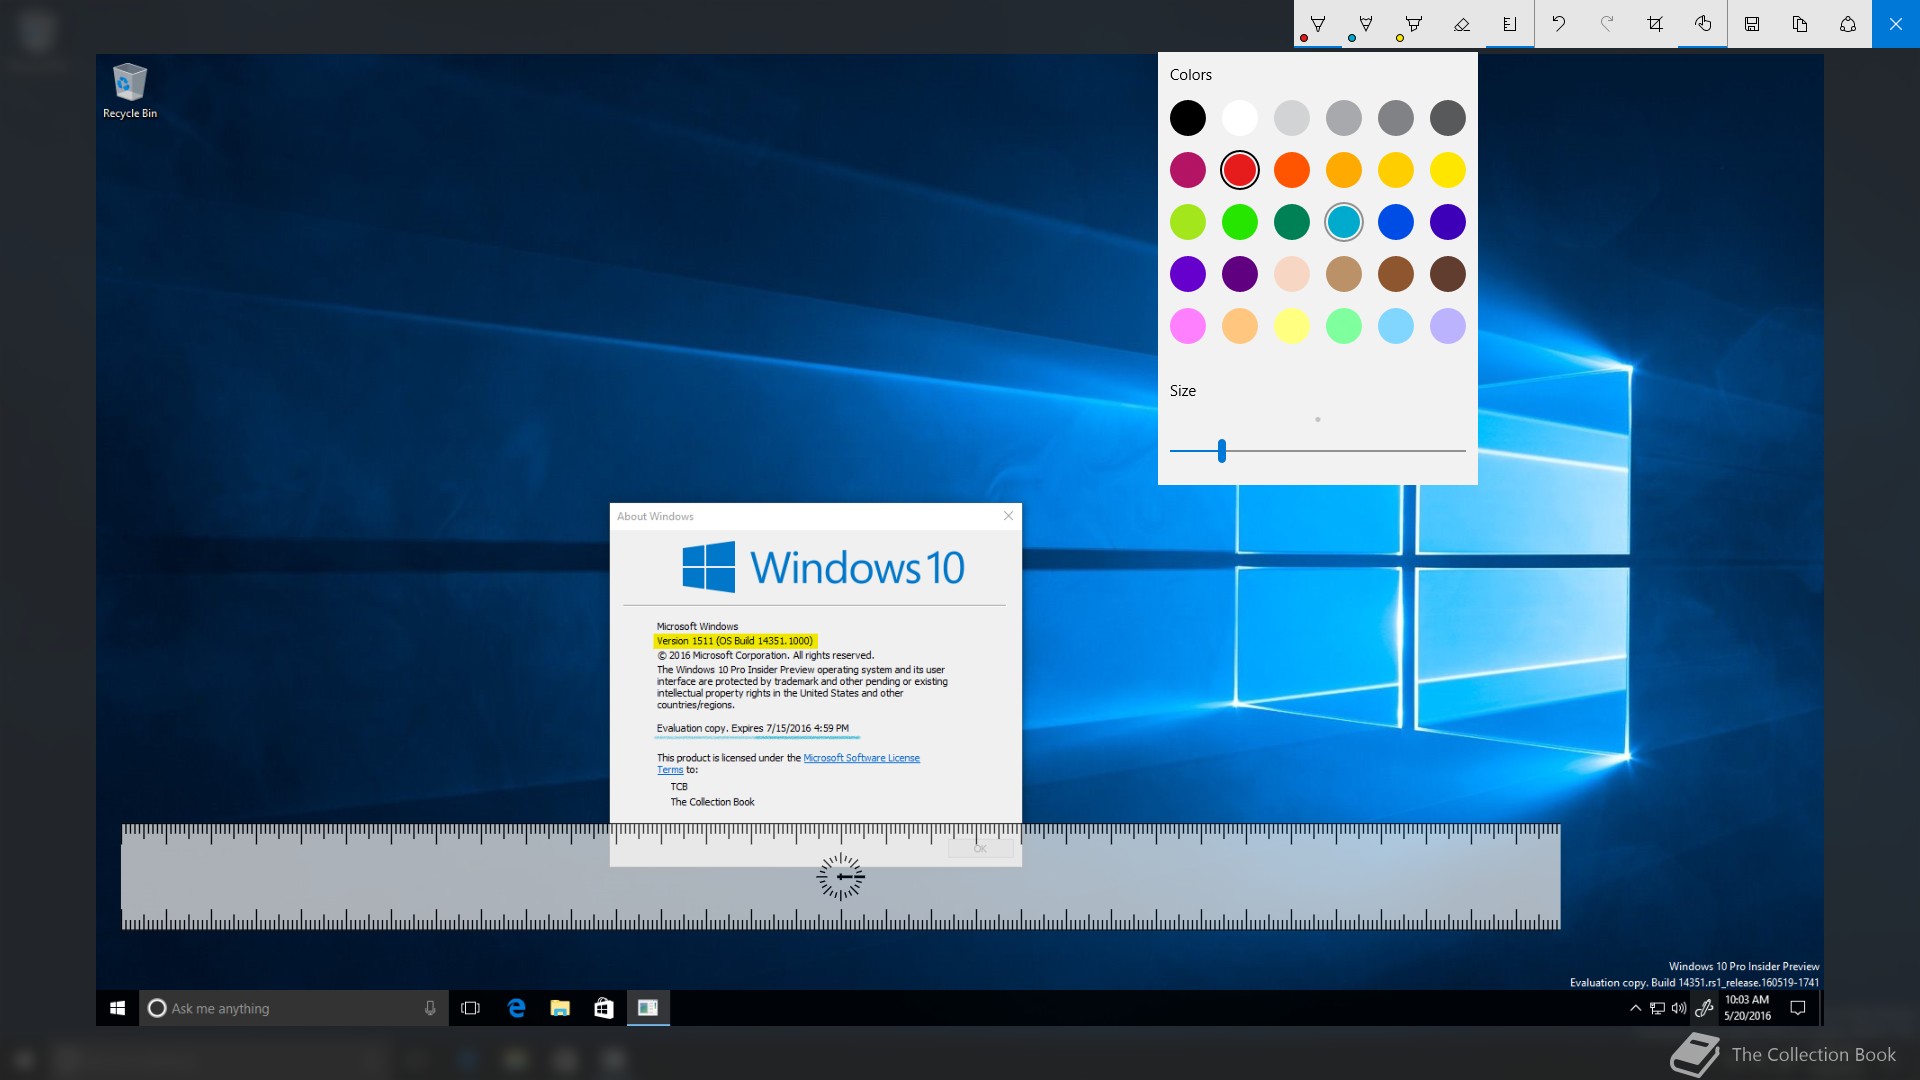Click the Ask me anything search box
Image resolution: width=1920 pixels, height=1080 pixels.
[x=295, y=1008]
